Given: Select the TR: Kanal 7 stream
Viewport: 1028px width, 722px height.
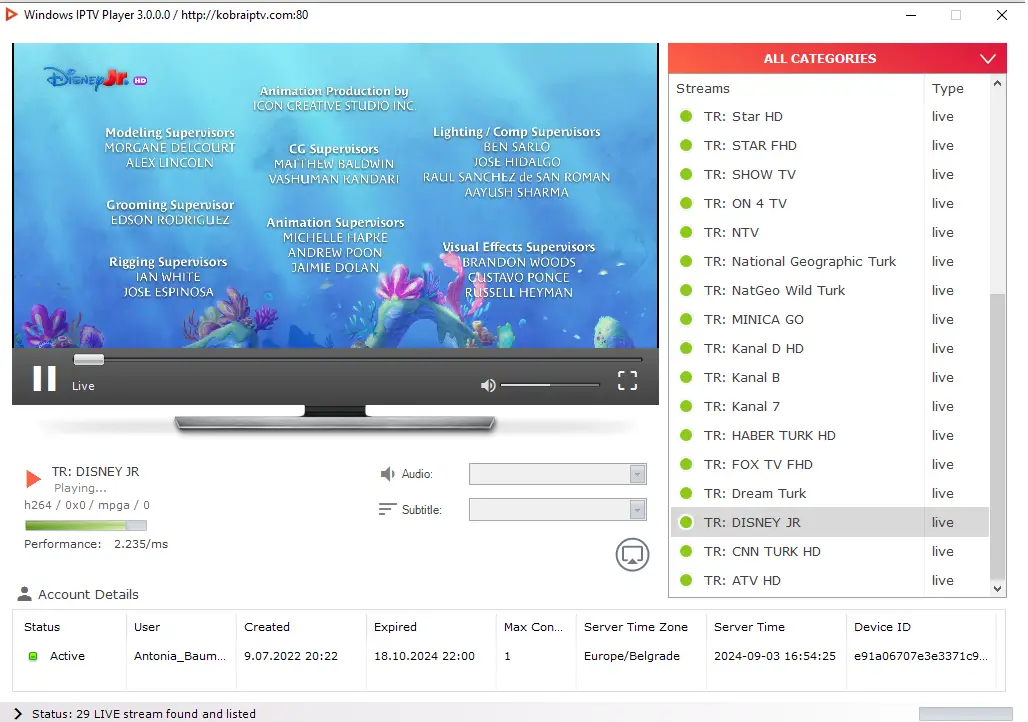Looking at the screenshot, I should (829, 407).
